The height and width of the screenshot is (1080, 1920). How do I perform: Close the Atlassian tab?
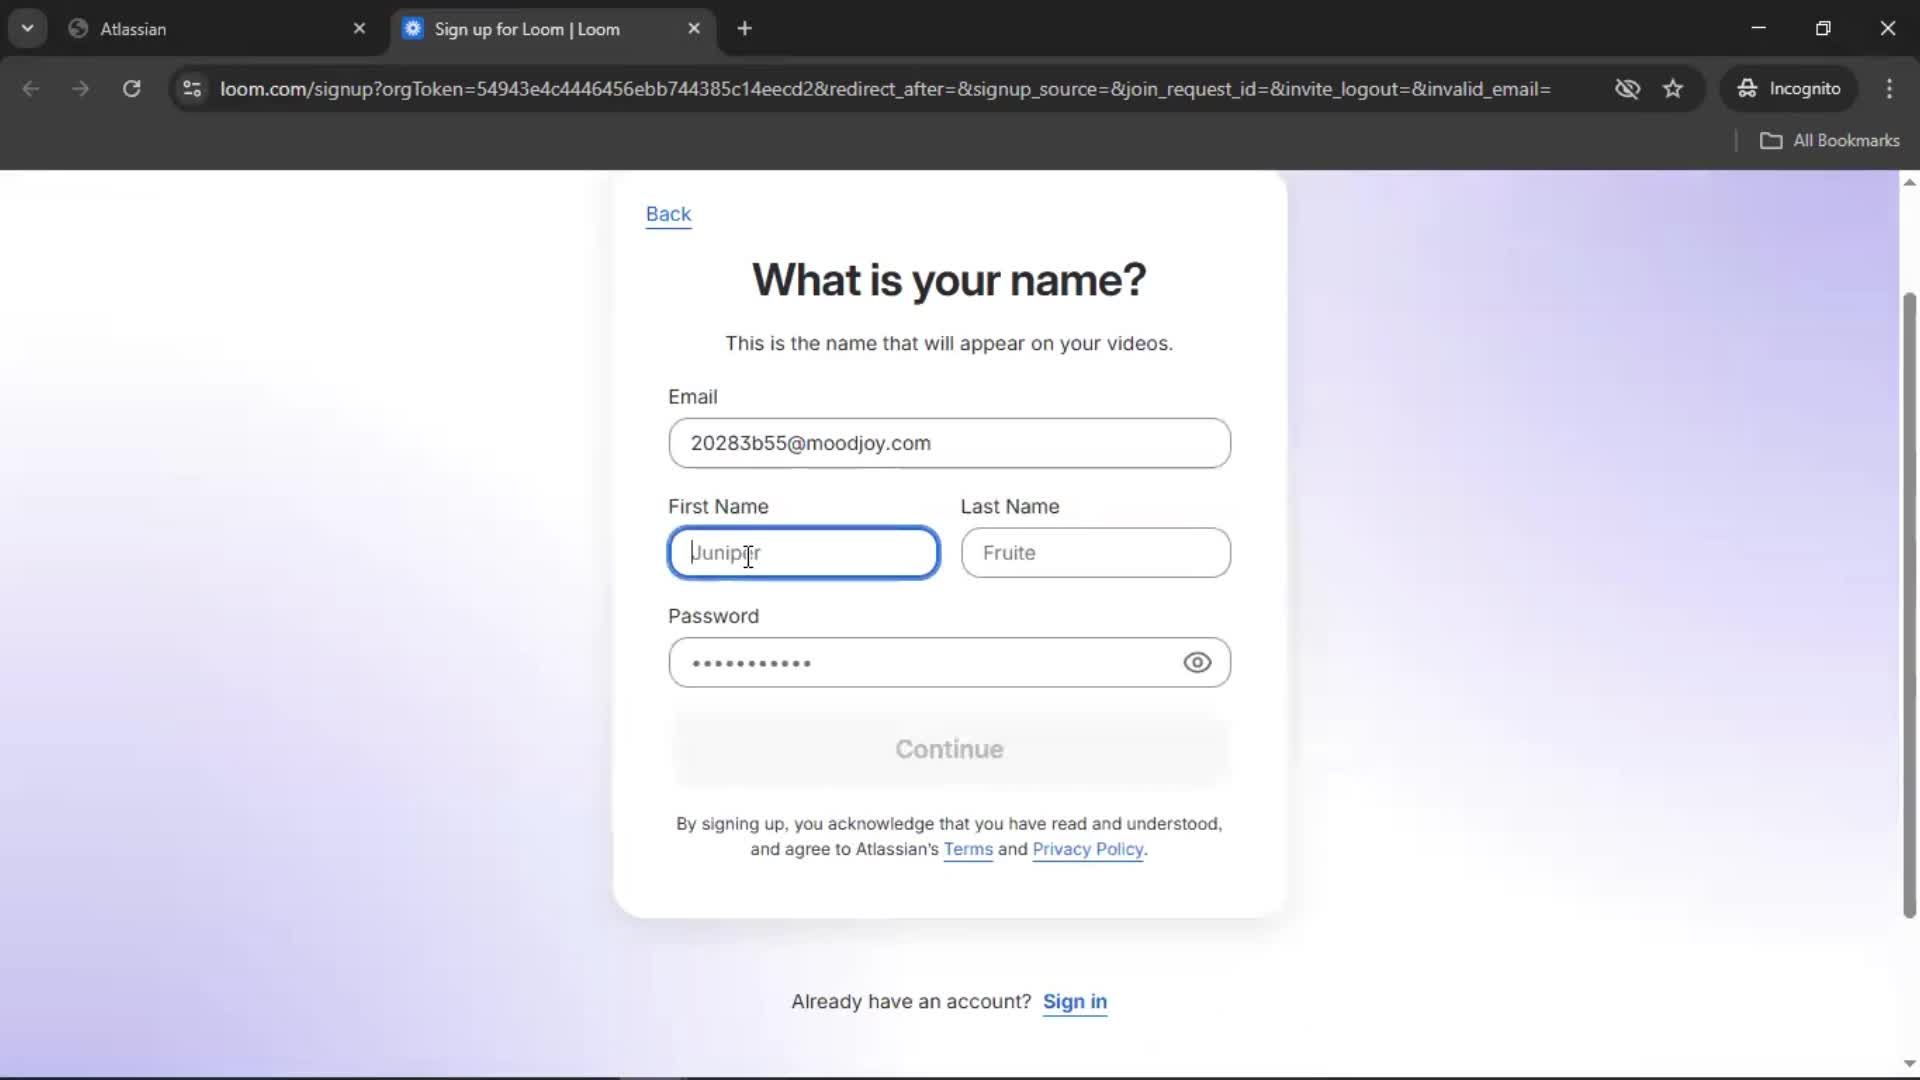click(359, 29)
